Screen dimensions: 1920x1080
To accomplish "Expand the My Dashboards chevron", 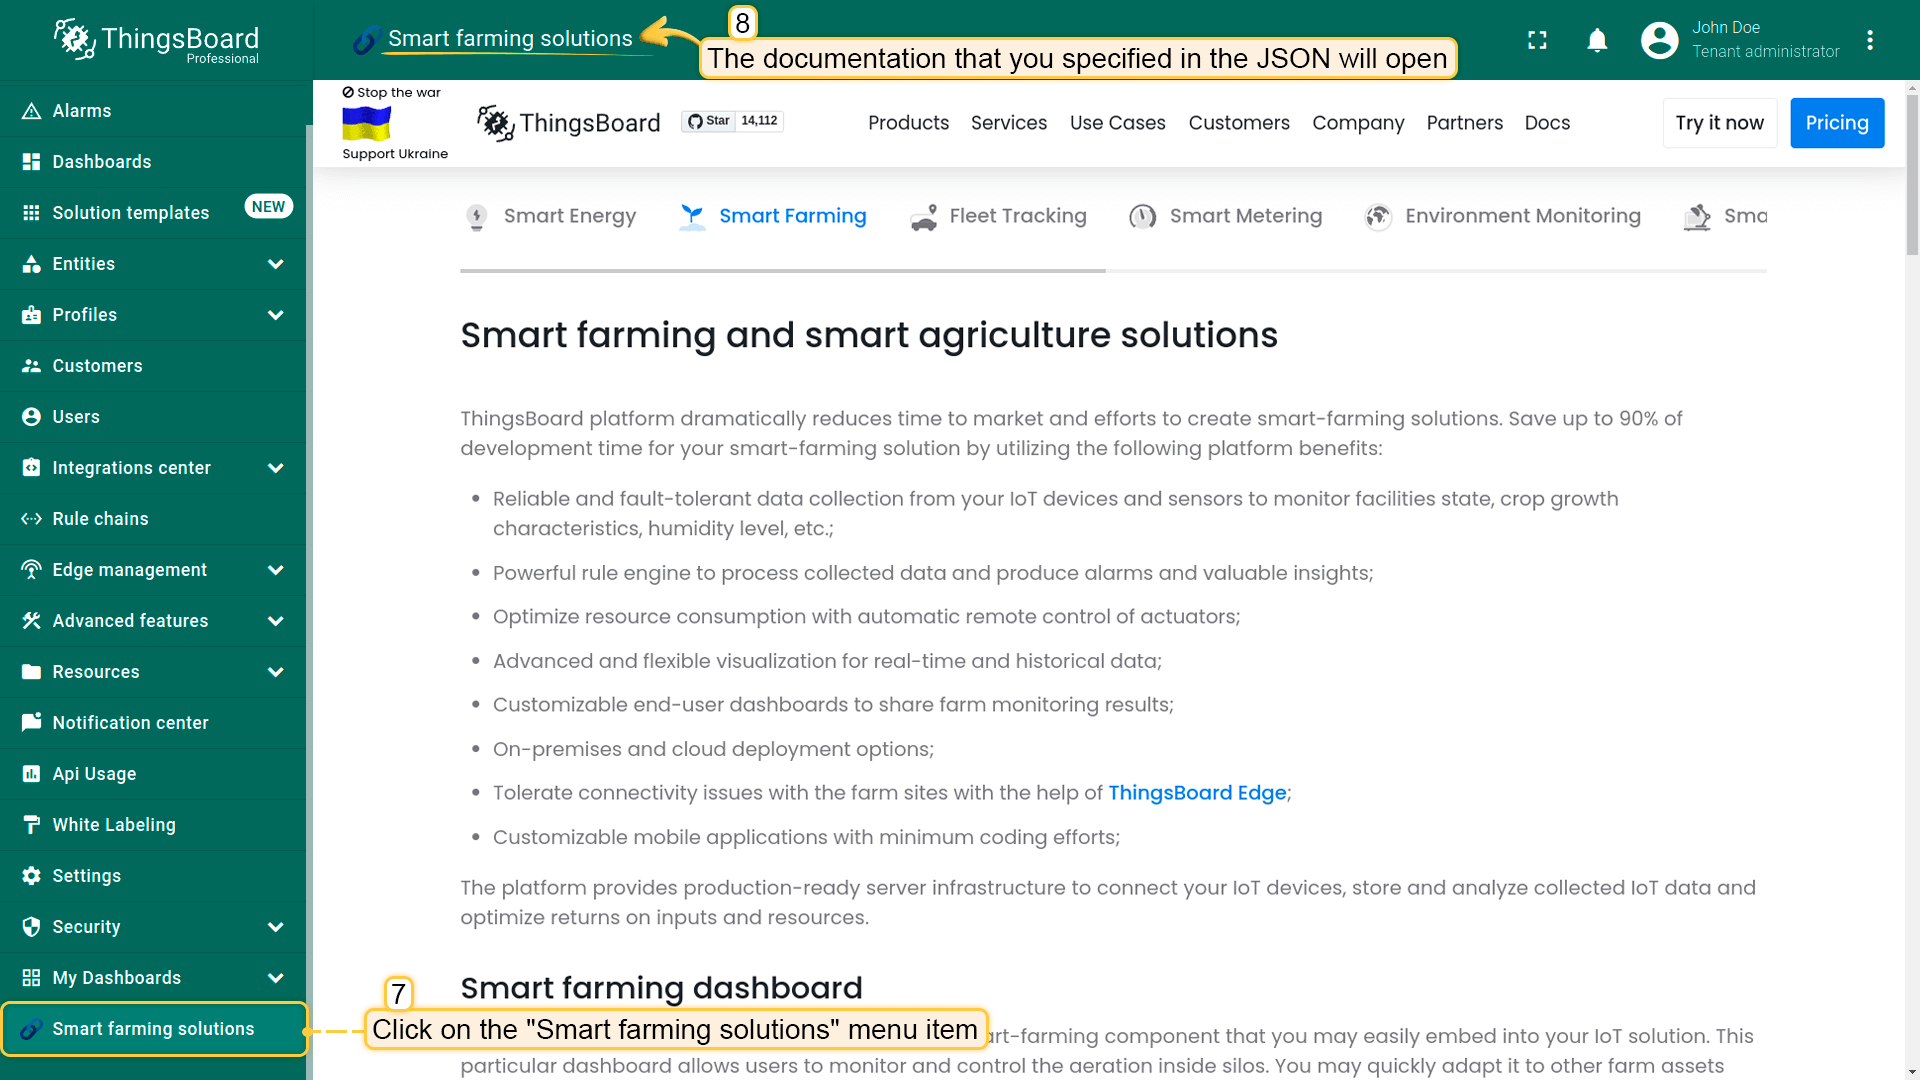I will (276, 978).
